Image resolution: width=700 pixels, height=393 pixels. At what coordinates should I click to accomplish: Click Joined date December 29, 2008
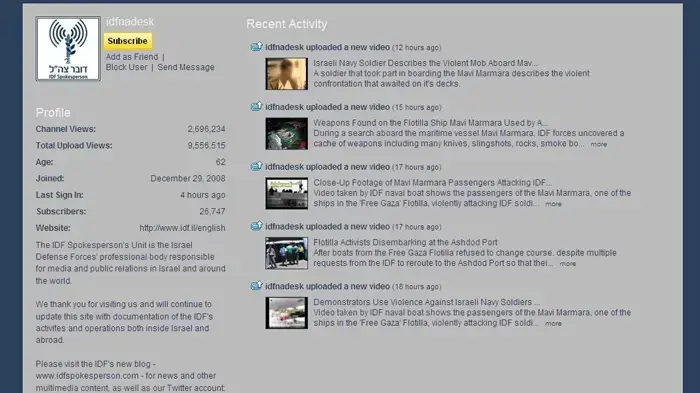[x=188, y=178]
